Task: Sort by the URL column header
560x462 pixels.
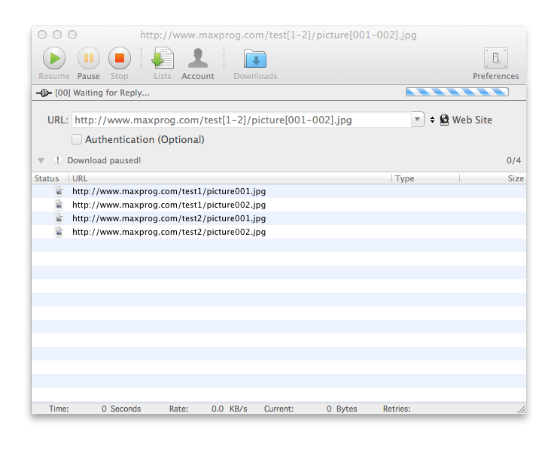Action: [x=230, y=179]
